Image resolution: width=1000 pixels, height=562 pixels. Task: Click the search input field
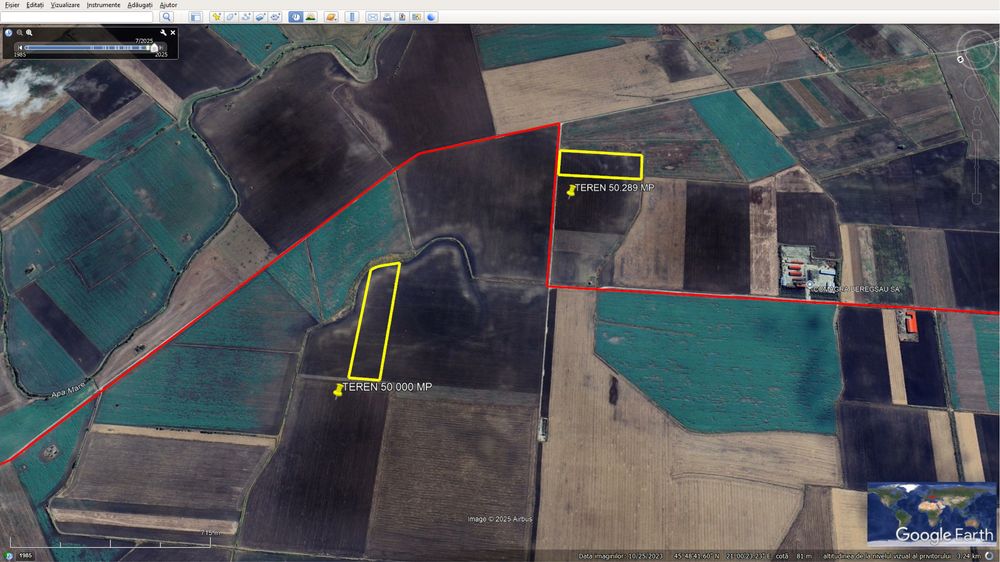point(77,17)
